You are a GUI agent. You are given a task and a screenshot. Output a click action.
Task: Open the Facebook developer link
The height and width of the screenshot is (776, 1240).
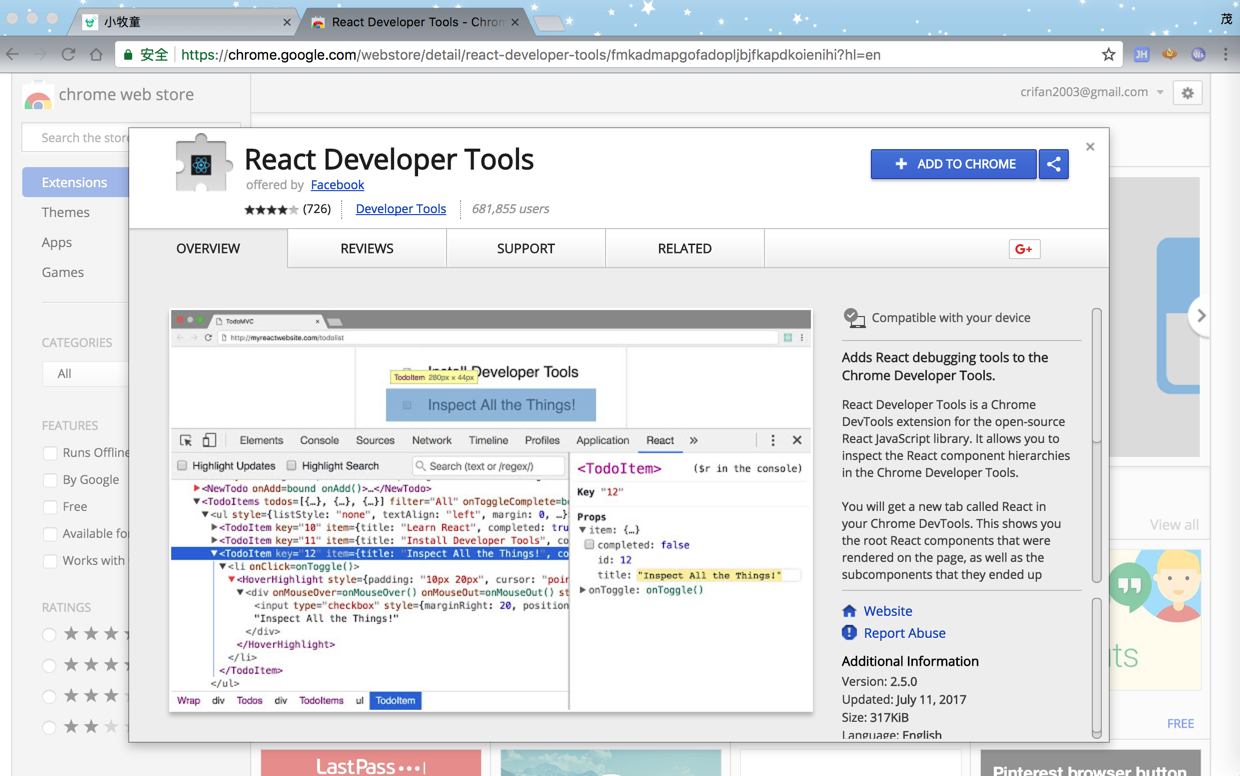tap(337, 185)
